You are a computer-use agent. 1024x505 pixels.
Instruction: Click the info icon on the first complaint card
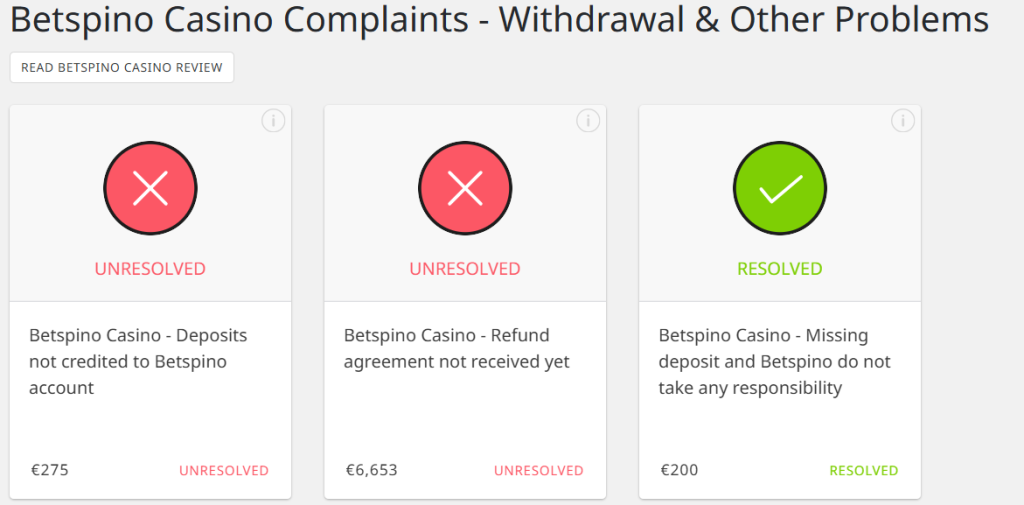pyautogui.click(x=273, y=121)
